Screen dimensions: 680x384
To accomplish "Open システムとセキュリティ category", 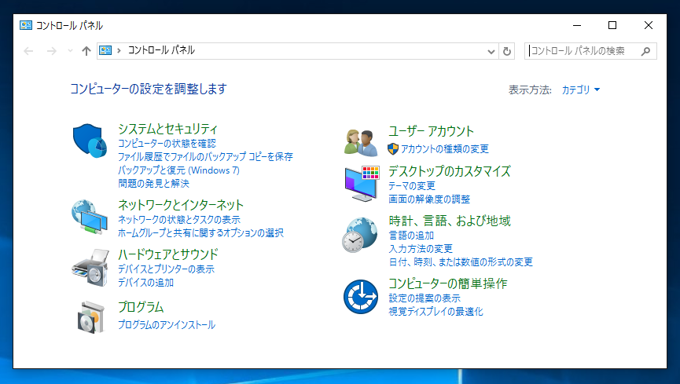I will 168,128.
